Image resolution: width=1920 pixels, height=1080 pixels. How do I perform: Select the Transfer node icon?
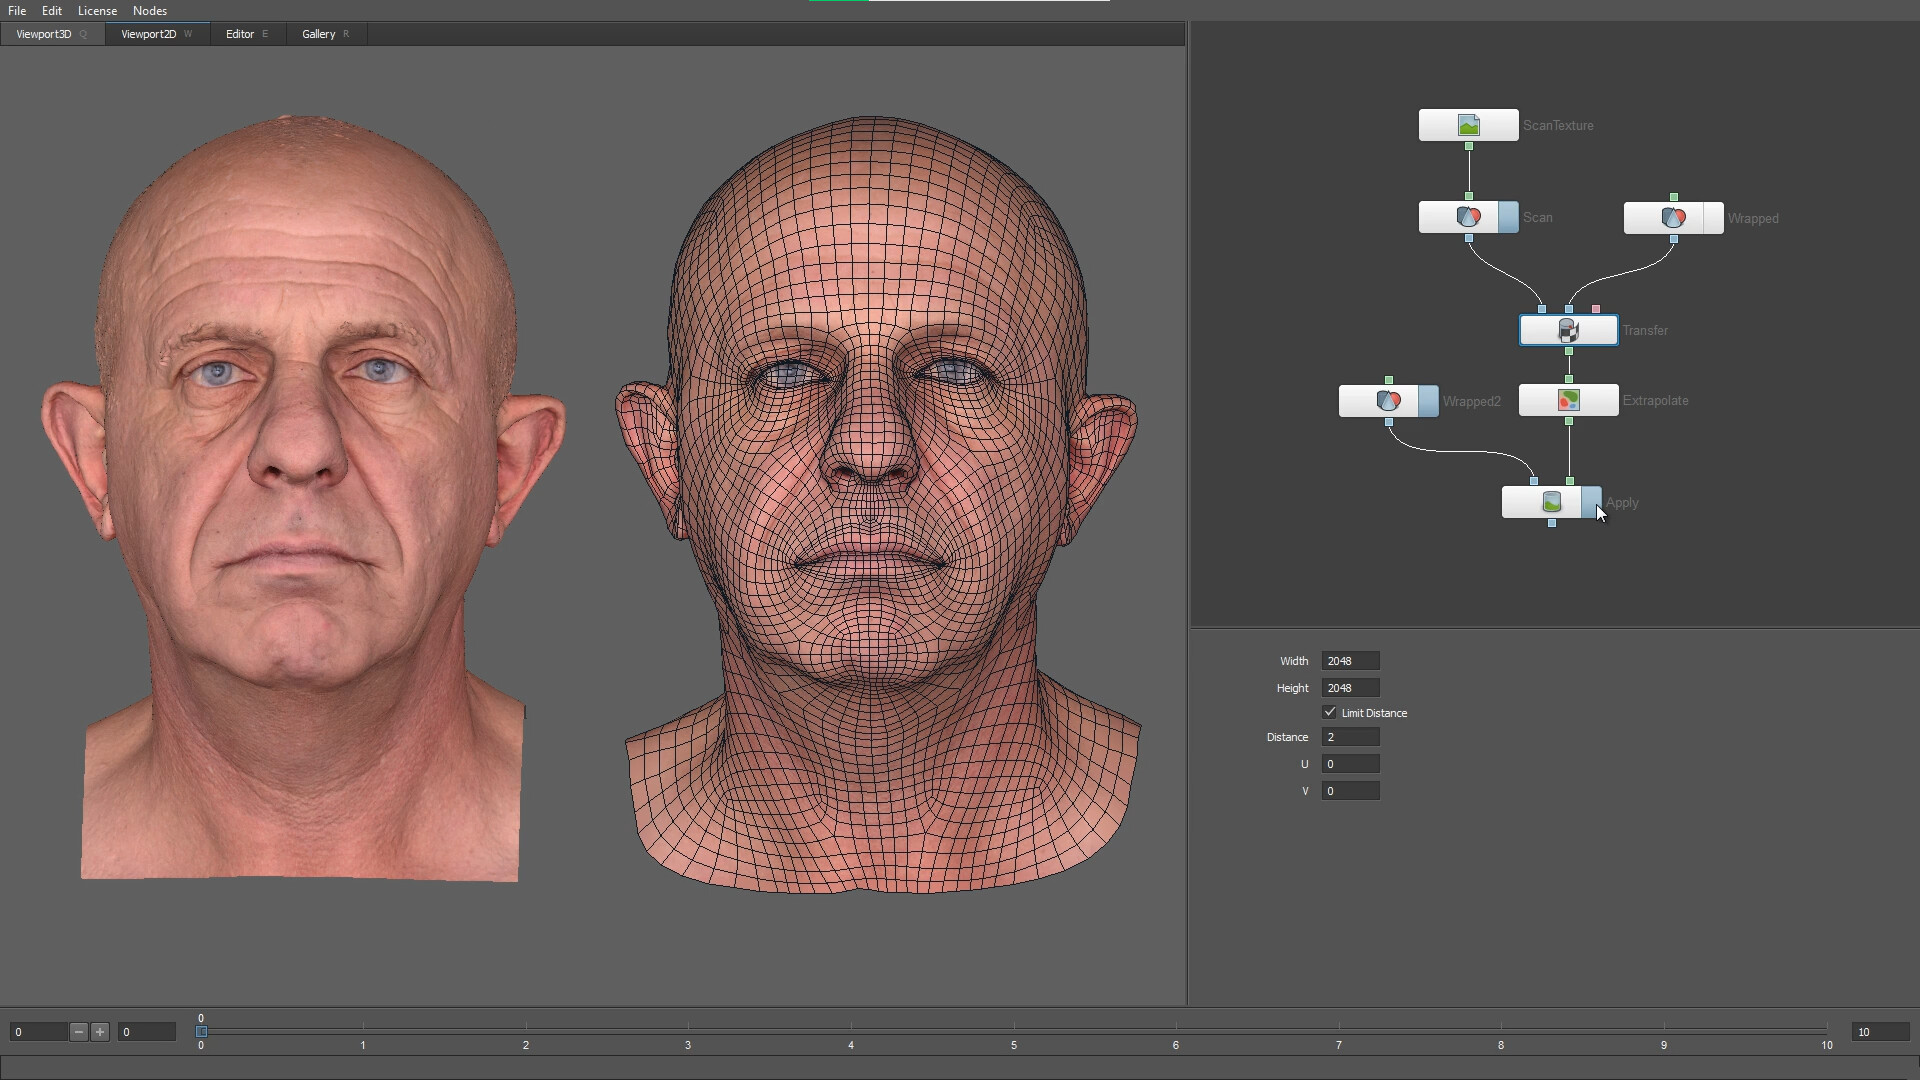tap(1568, 330)
